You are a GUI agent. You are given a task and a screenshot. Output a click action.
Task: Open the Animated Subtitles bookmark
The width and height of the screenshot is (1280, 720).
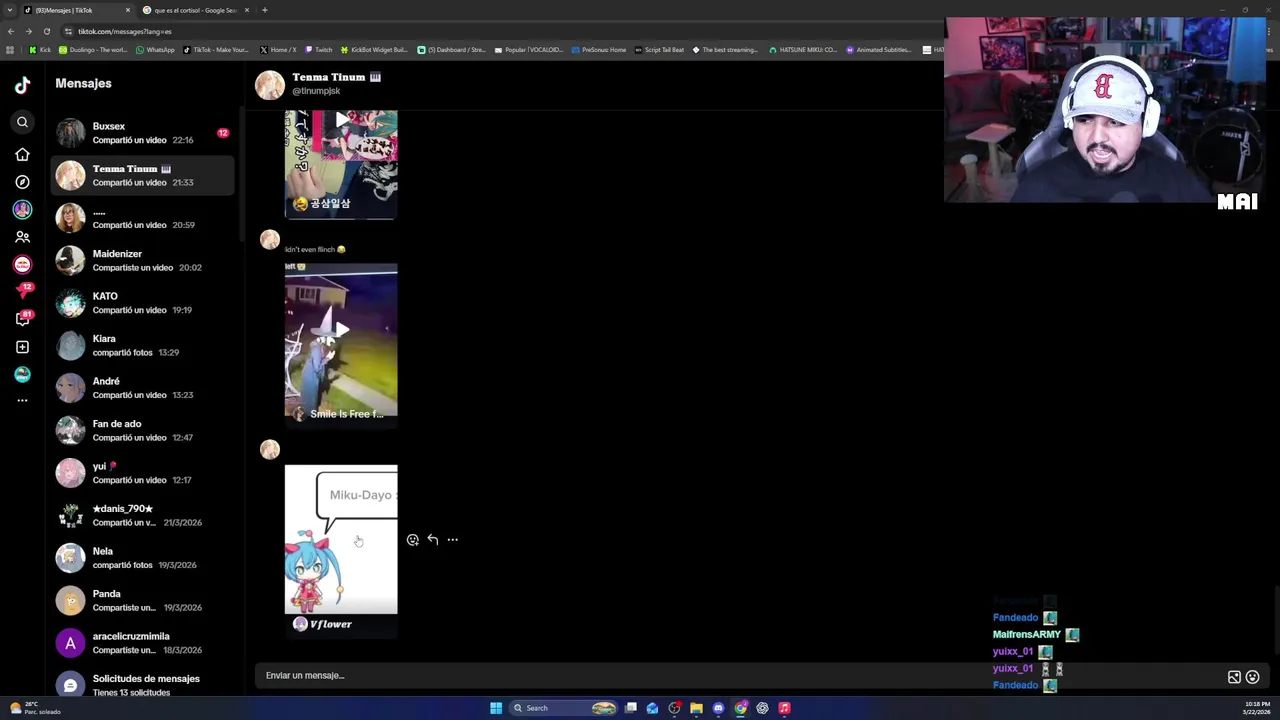[x=878, y=49]
